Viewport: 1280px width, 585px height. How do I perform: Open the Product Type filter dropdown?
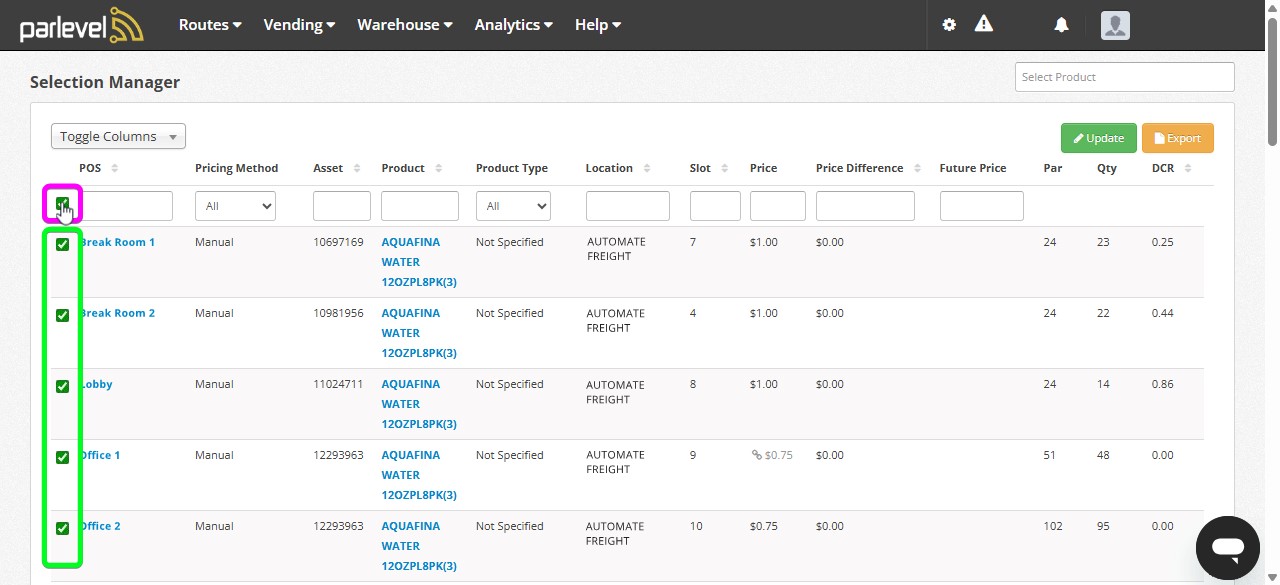pyautogui.click(x=512, y=206)
